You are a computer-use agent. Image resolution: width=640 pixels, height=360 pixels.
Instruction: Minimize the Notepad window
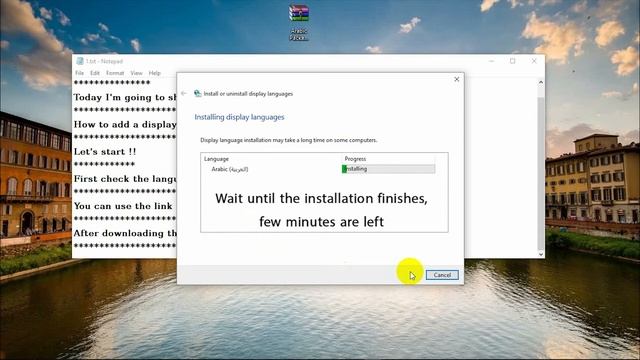coord(491,61)
